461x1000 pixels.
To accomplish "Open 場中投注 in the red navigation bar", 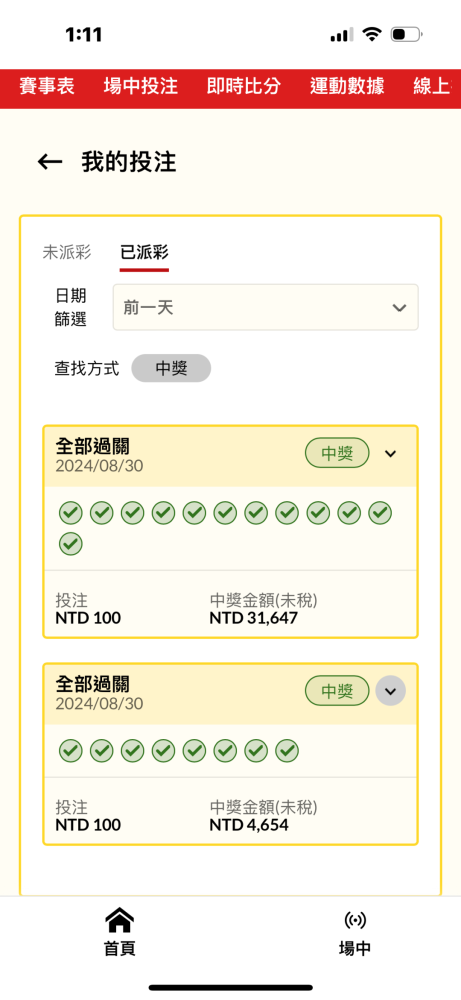I will (141, 86).
